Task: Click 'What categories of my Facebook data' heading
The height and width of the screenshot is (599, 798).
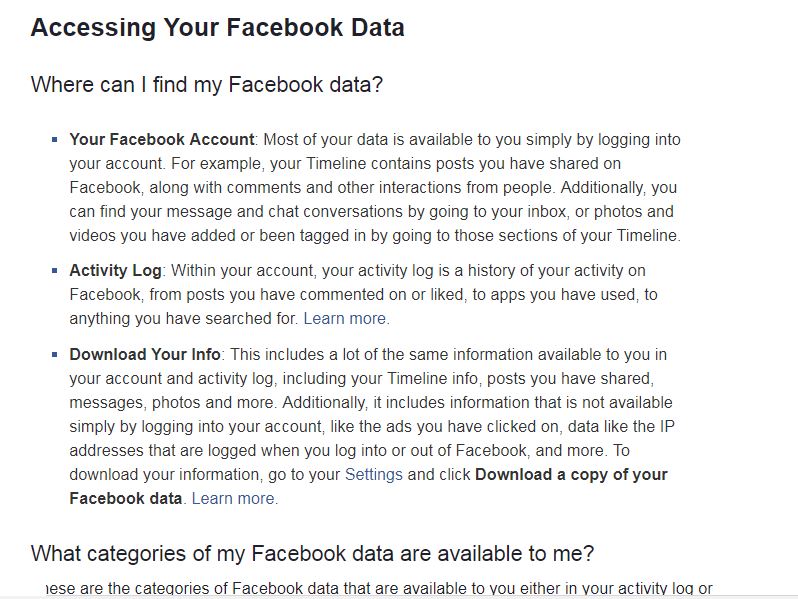Action: (312, 553)
